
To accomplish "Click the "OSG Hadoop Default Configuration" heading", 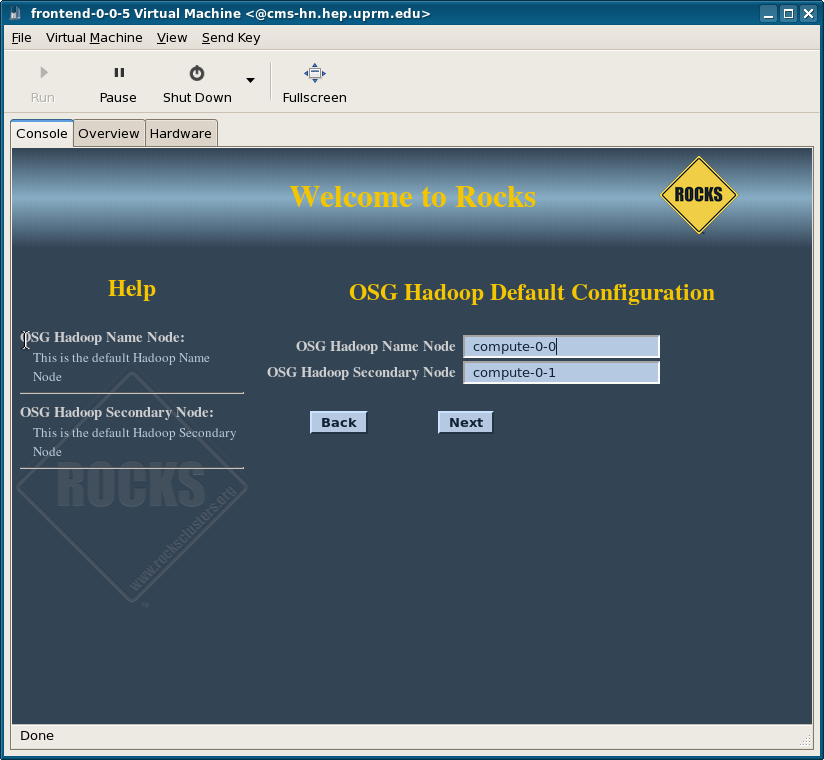I will (x=532, y=292).
